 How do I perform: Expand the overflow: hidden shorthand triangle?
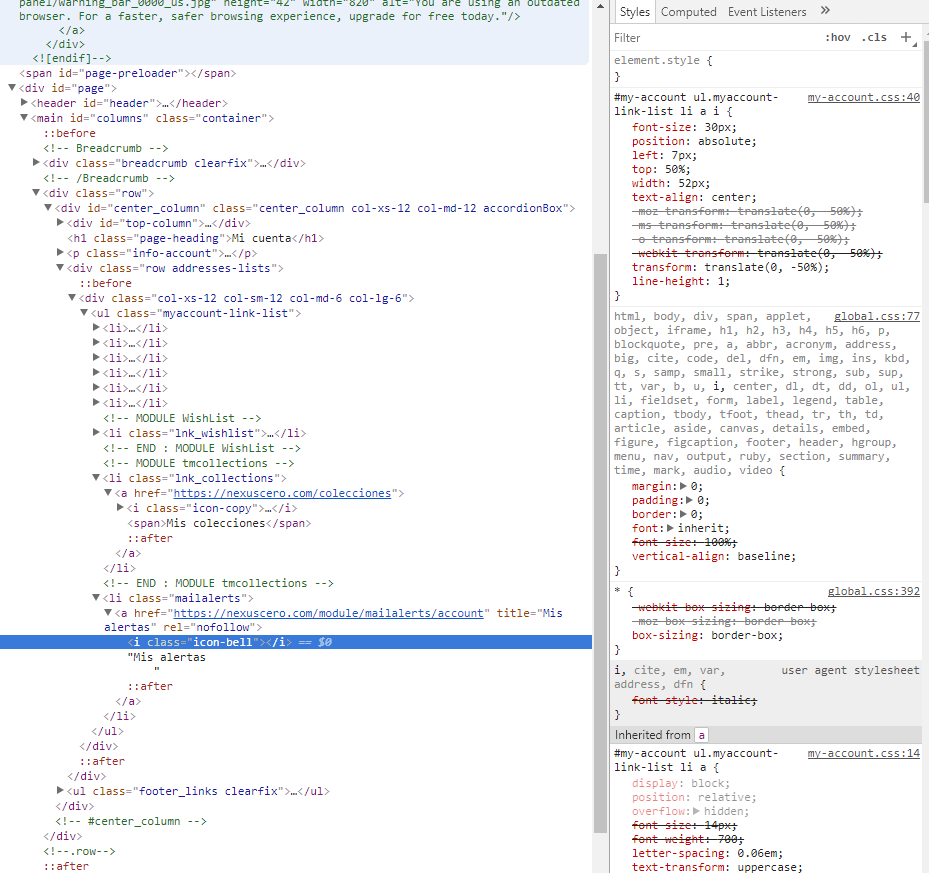[x=696, y=811]
